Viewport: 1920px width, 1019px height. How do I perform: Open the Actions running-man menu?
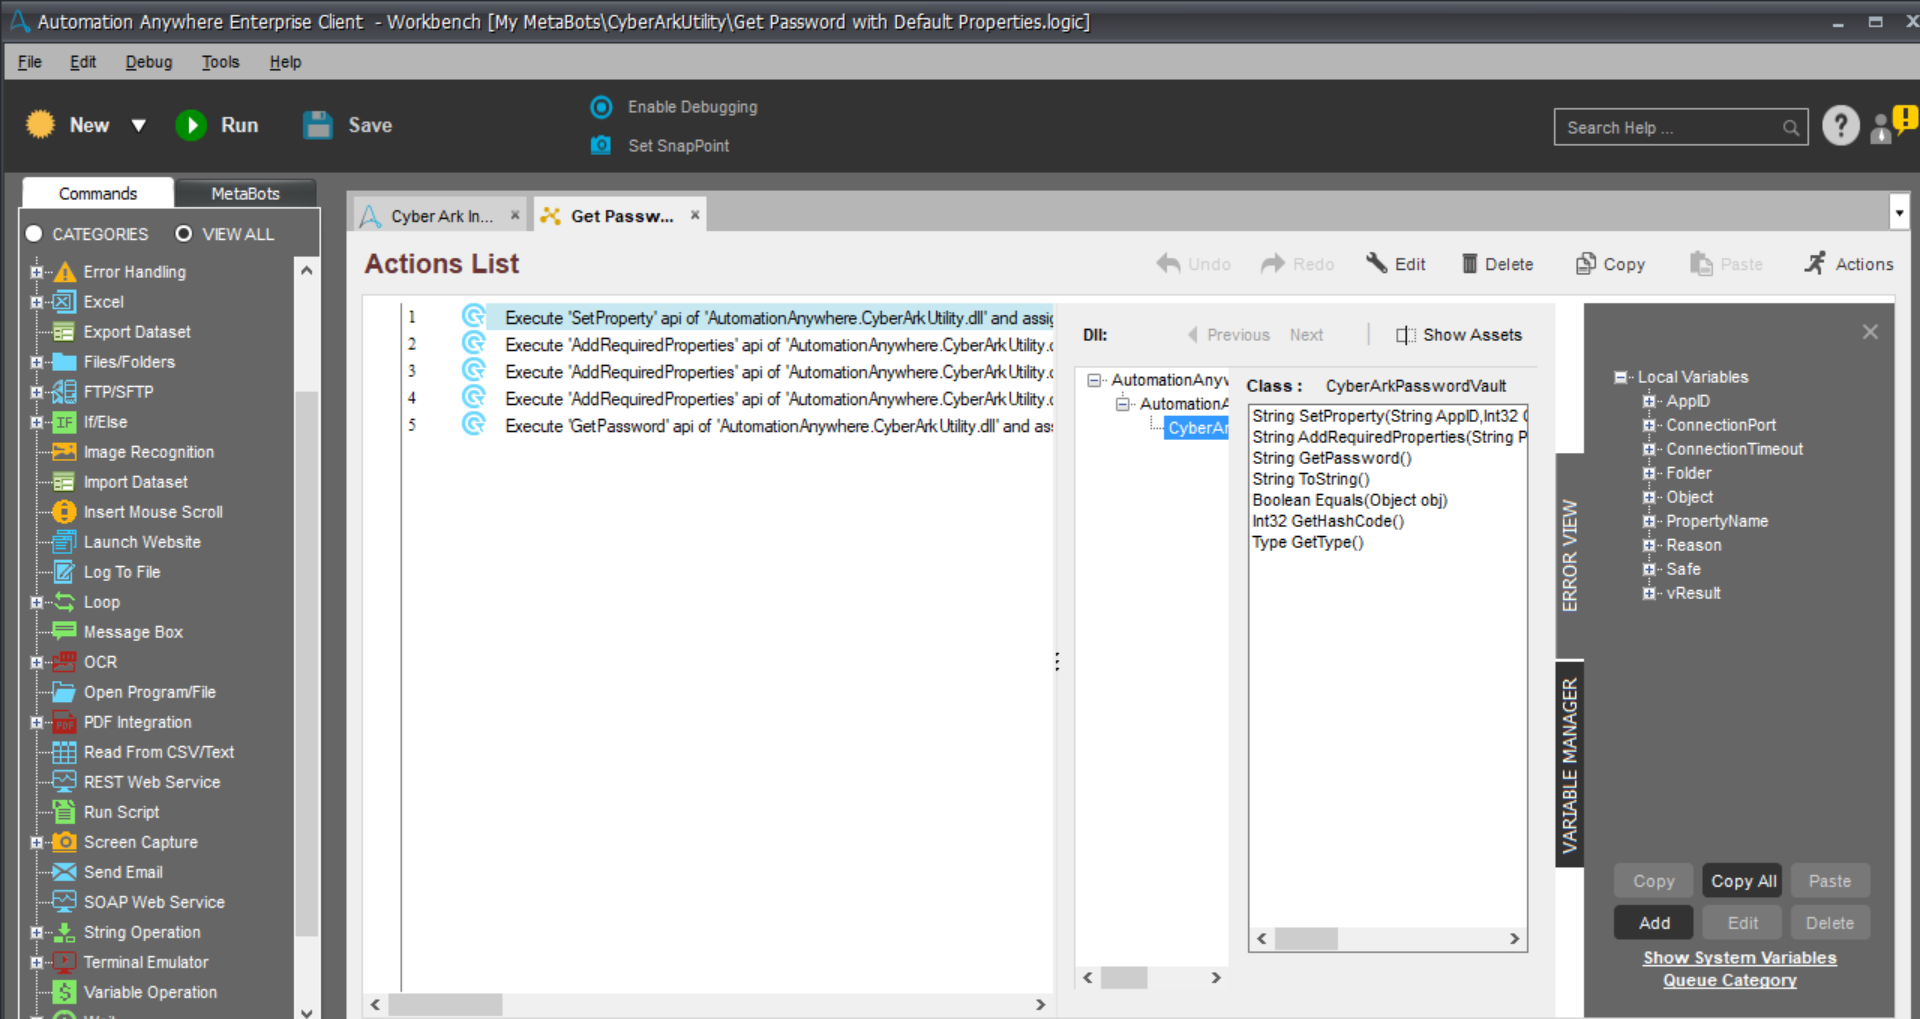[1815, 263]
